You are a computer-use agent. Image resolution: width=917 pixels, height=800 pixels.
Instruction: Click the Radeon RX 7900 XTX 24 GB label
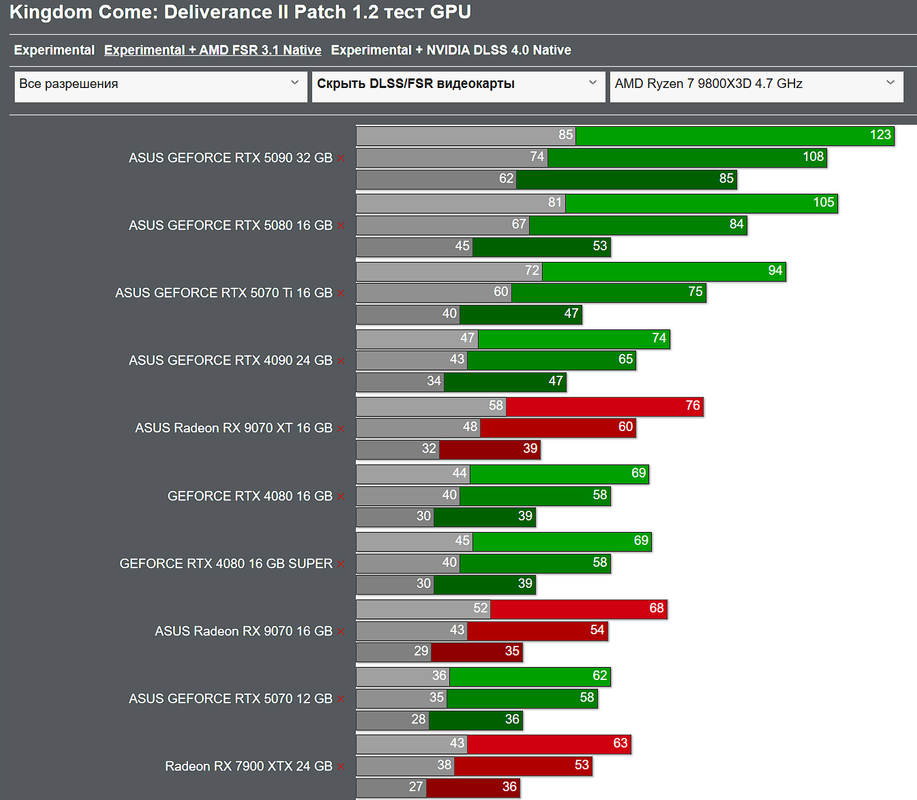click(249, 767)
